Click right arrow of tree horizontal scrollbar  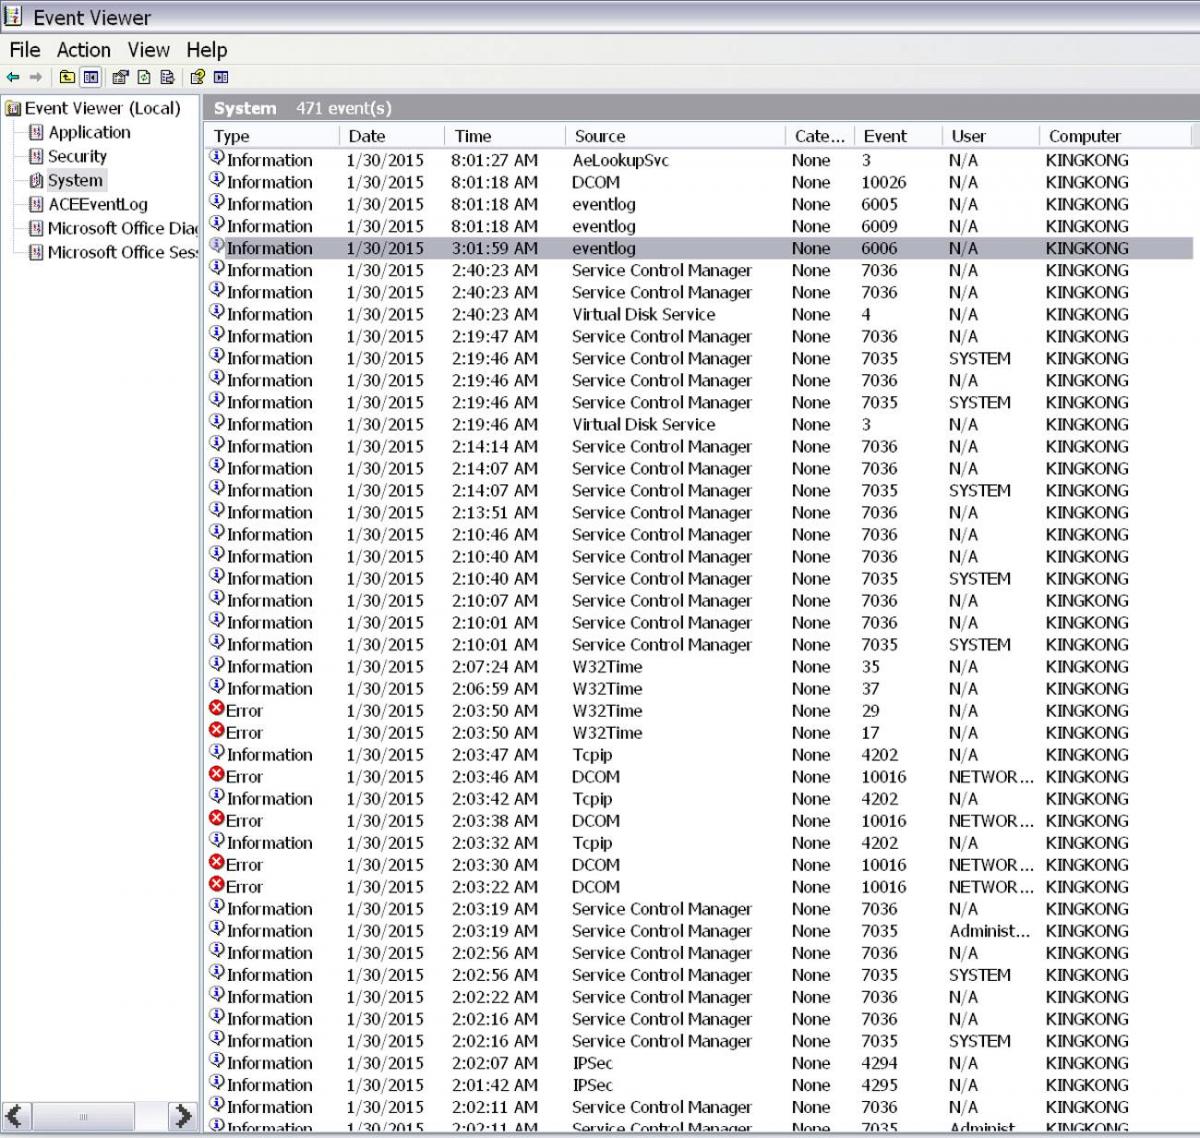point(181,1115)
